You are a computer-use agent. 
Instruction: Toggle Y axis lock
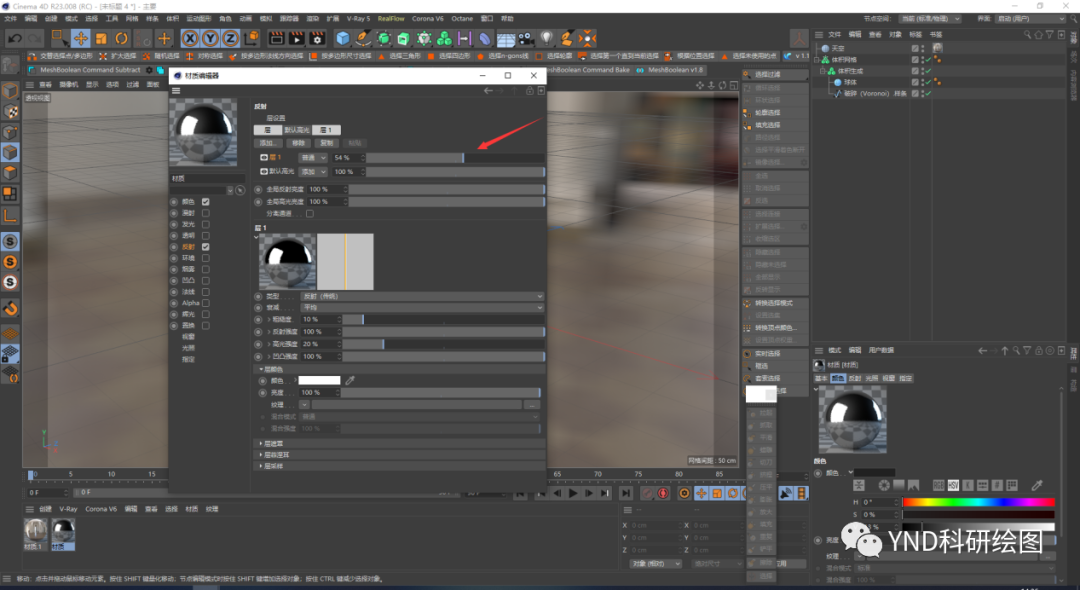(211, 39)
